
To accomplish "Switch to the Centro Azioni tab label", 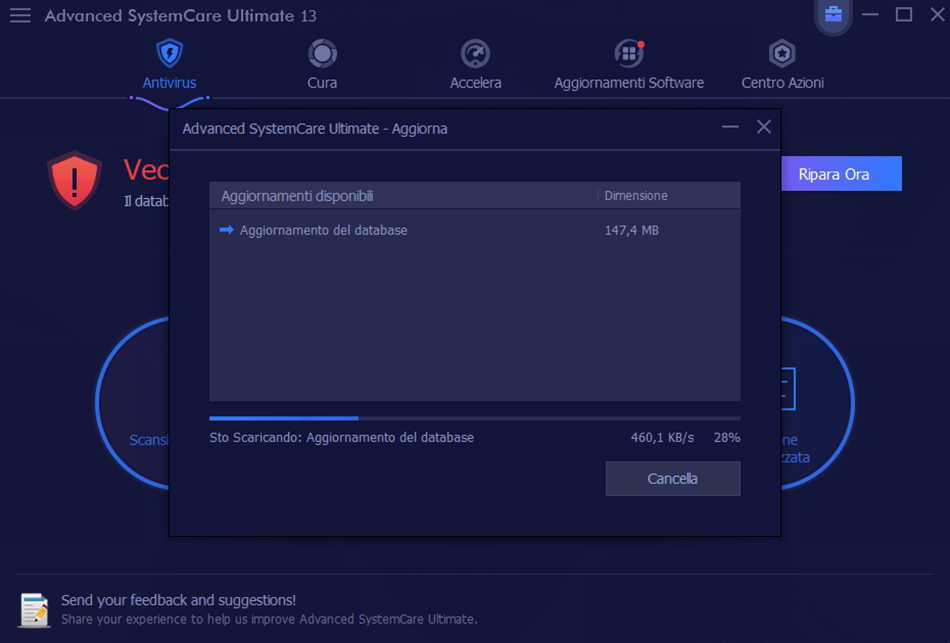I will (782, 83).
